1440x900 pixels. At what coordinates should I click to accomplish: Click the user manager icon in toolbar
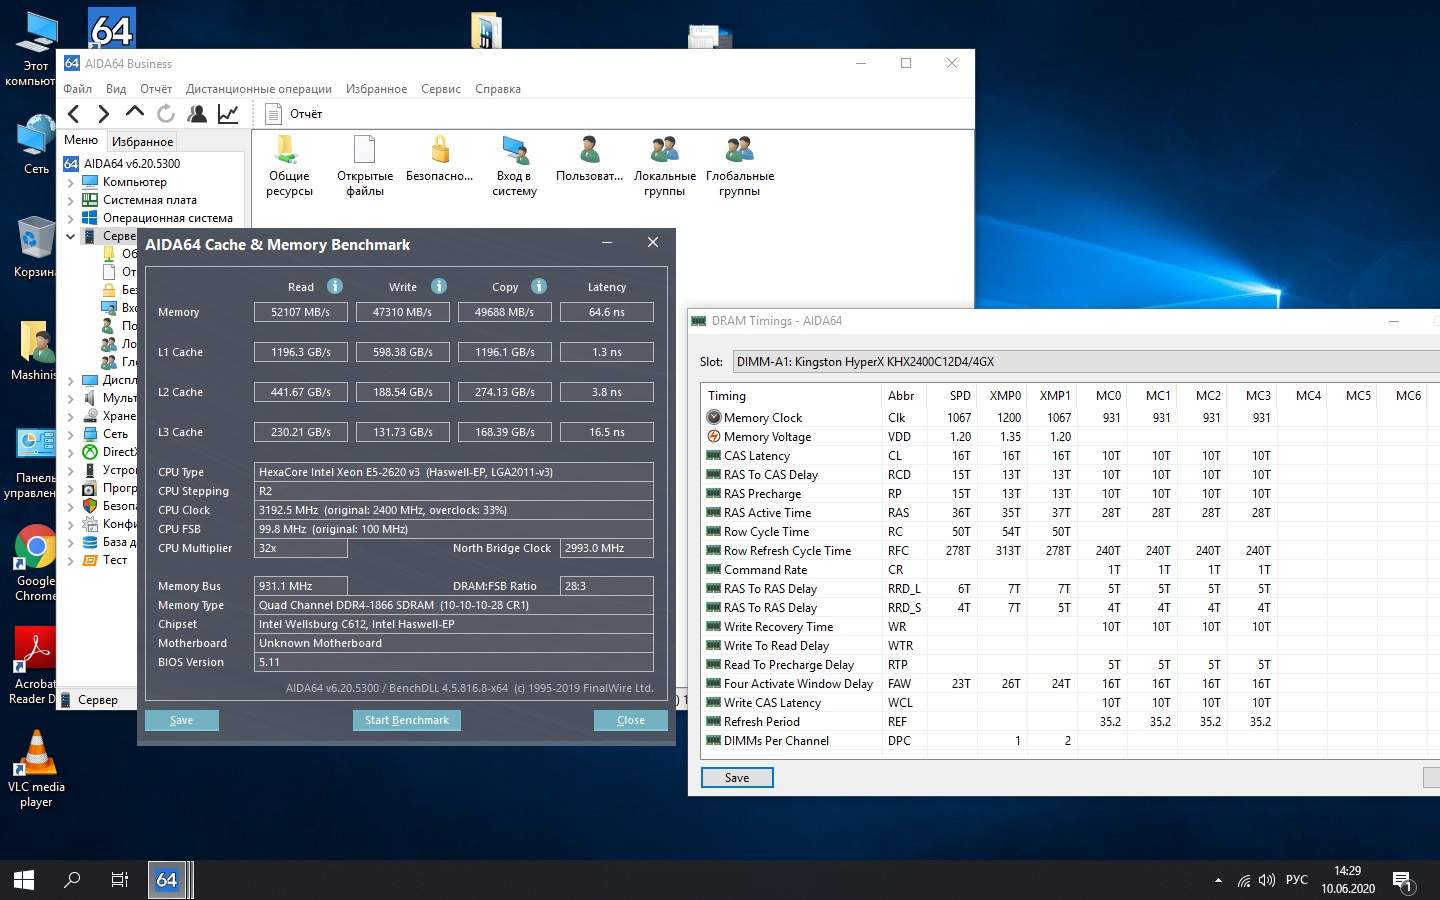pos(197,114)
